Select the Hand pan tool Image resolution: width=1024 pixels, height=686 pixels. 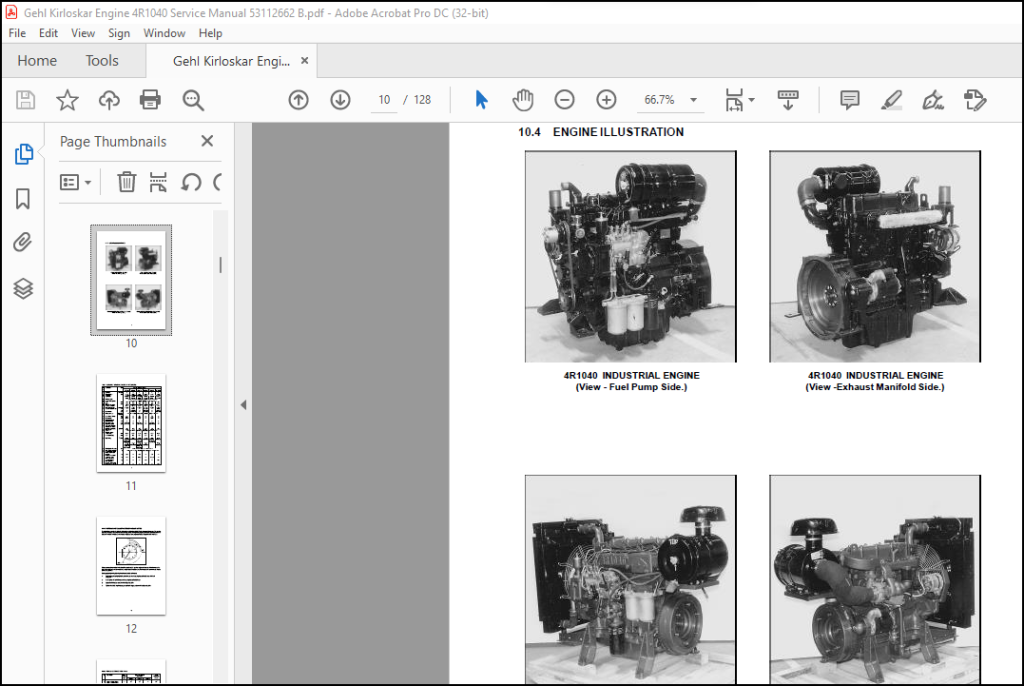point(522,100)
